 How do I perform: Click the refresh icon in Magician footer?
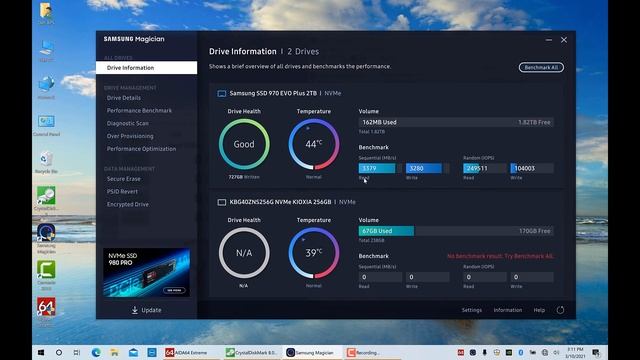point(560,310)
